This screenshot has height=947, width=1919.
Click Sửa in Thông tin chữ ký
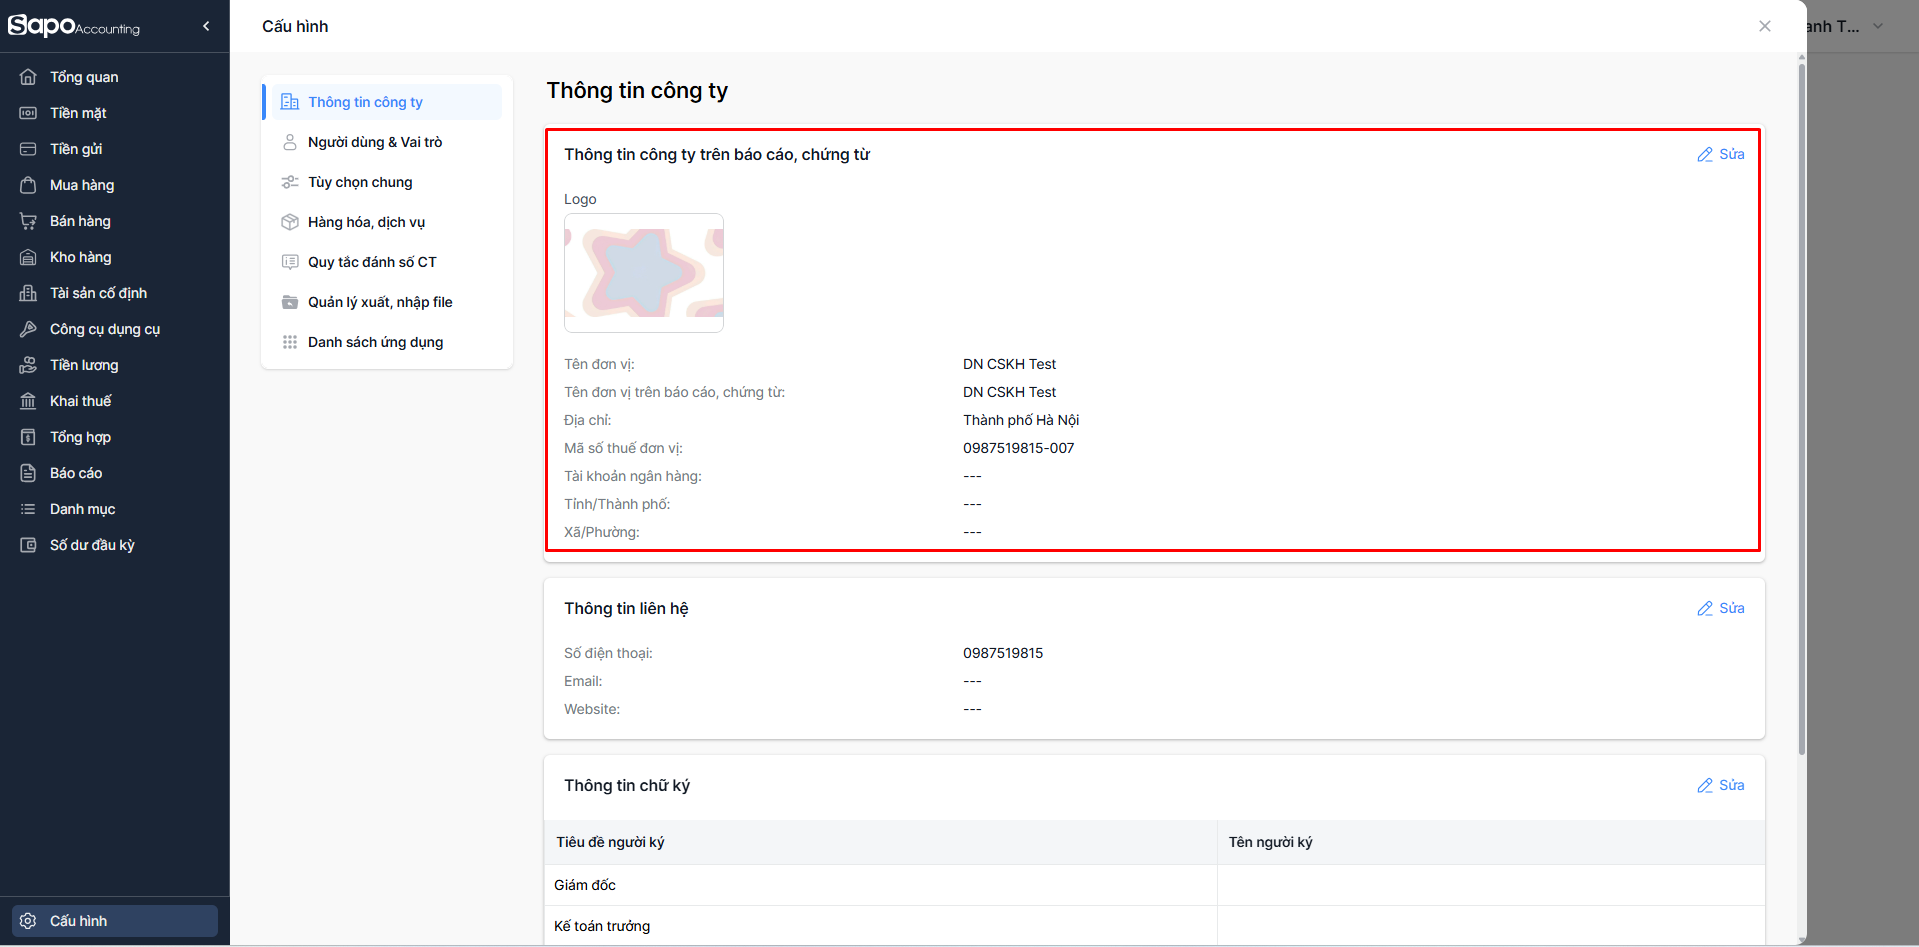[1721, 785]
